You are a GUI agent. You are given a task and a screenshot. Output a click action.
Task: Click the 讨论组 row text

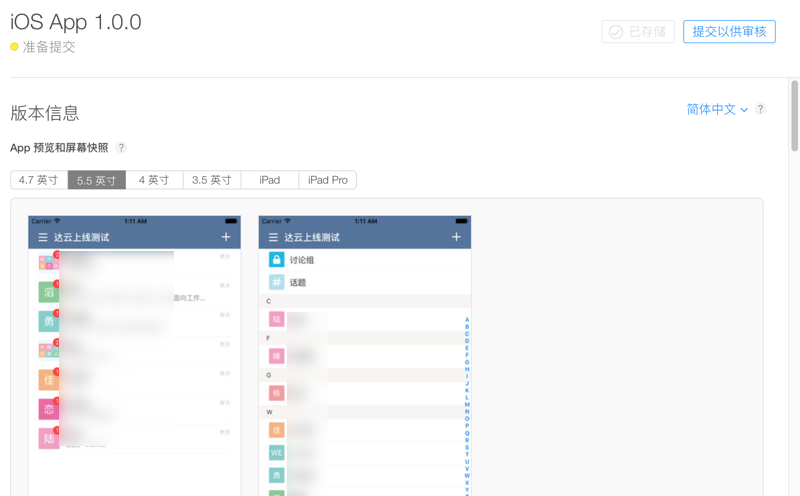coord(302,260)
